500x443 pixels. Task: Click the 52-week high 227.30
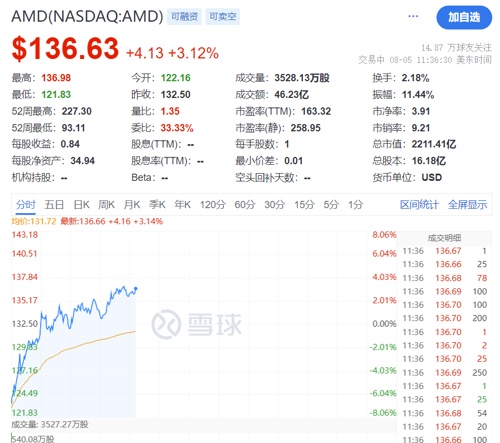pos(77,111)
